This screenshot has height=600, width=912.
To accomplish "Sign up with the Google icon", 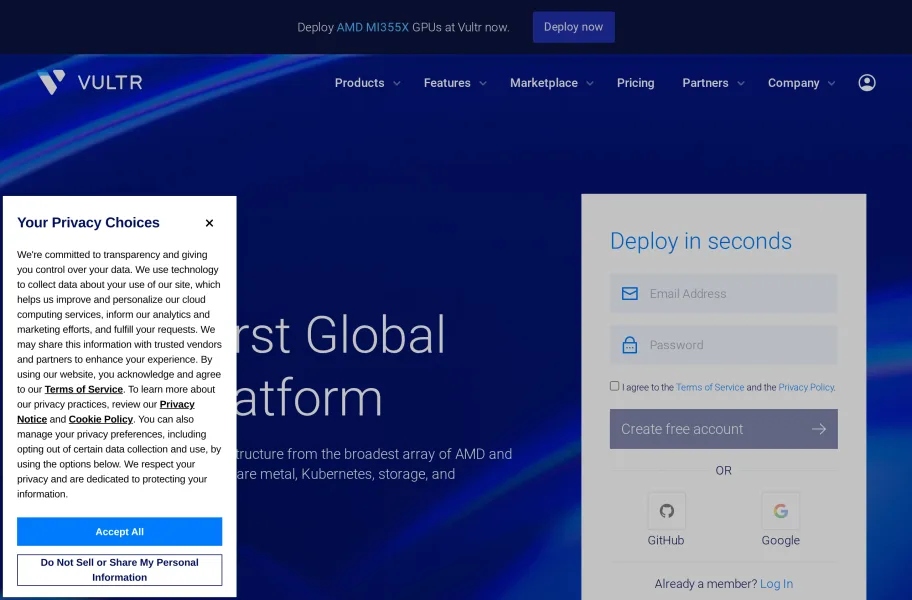I will [x=781, y=510].
